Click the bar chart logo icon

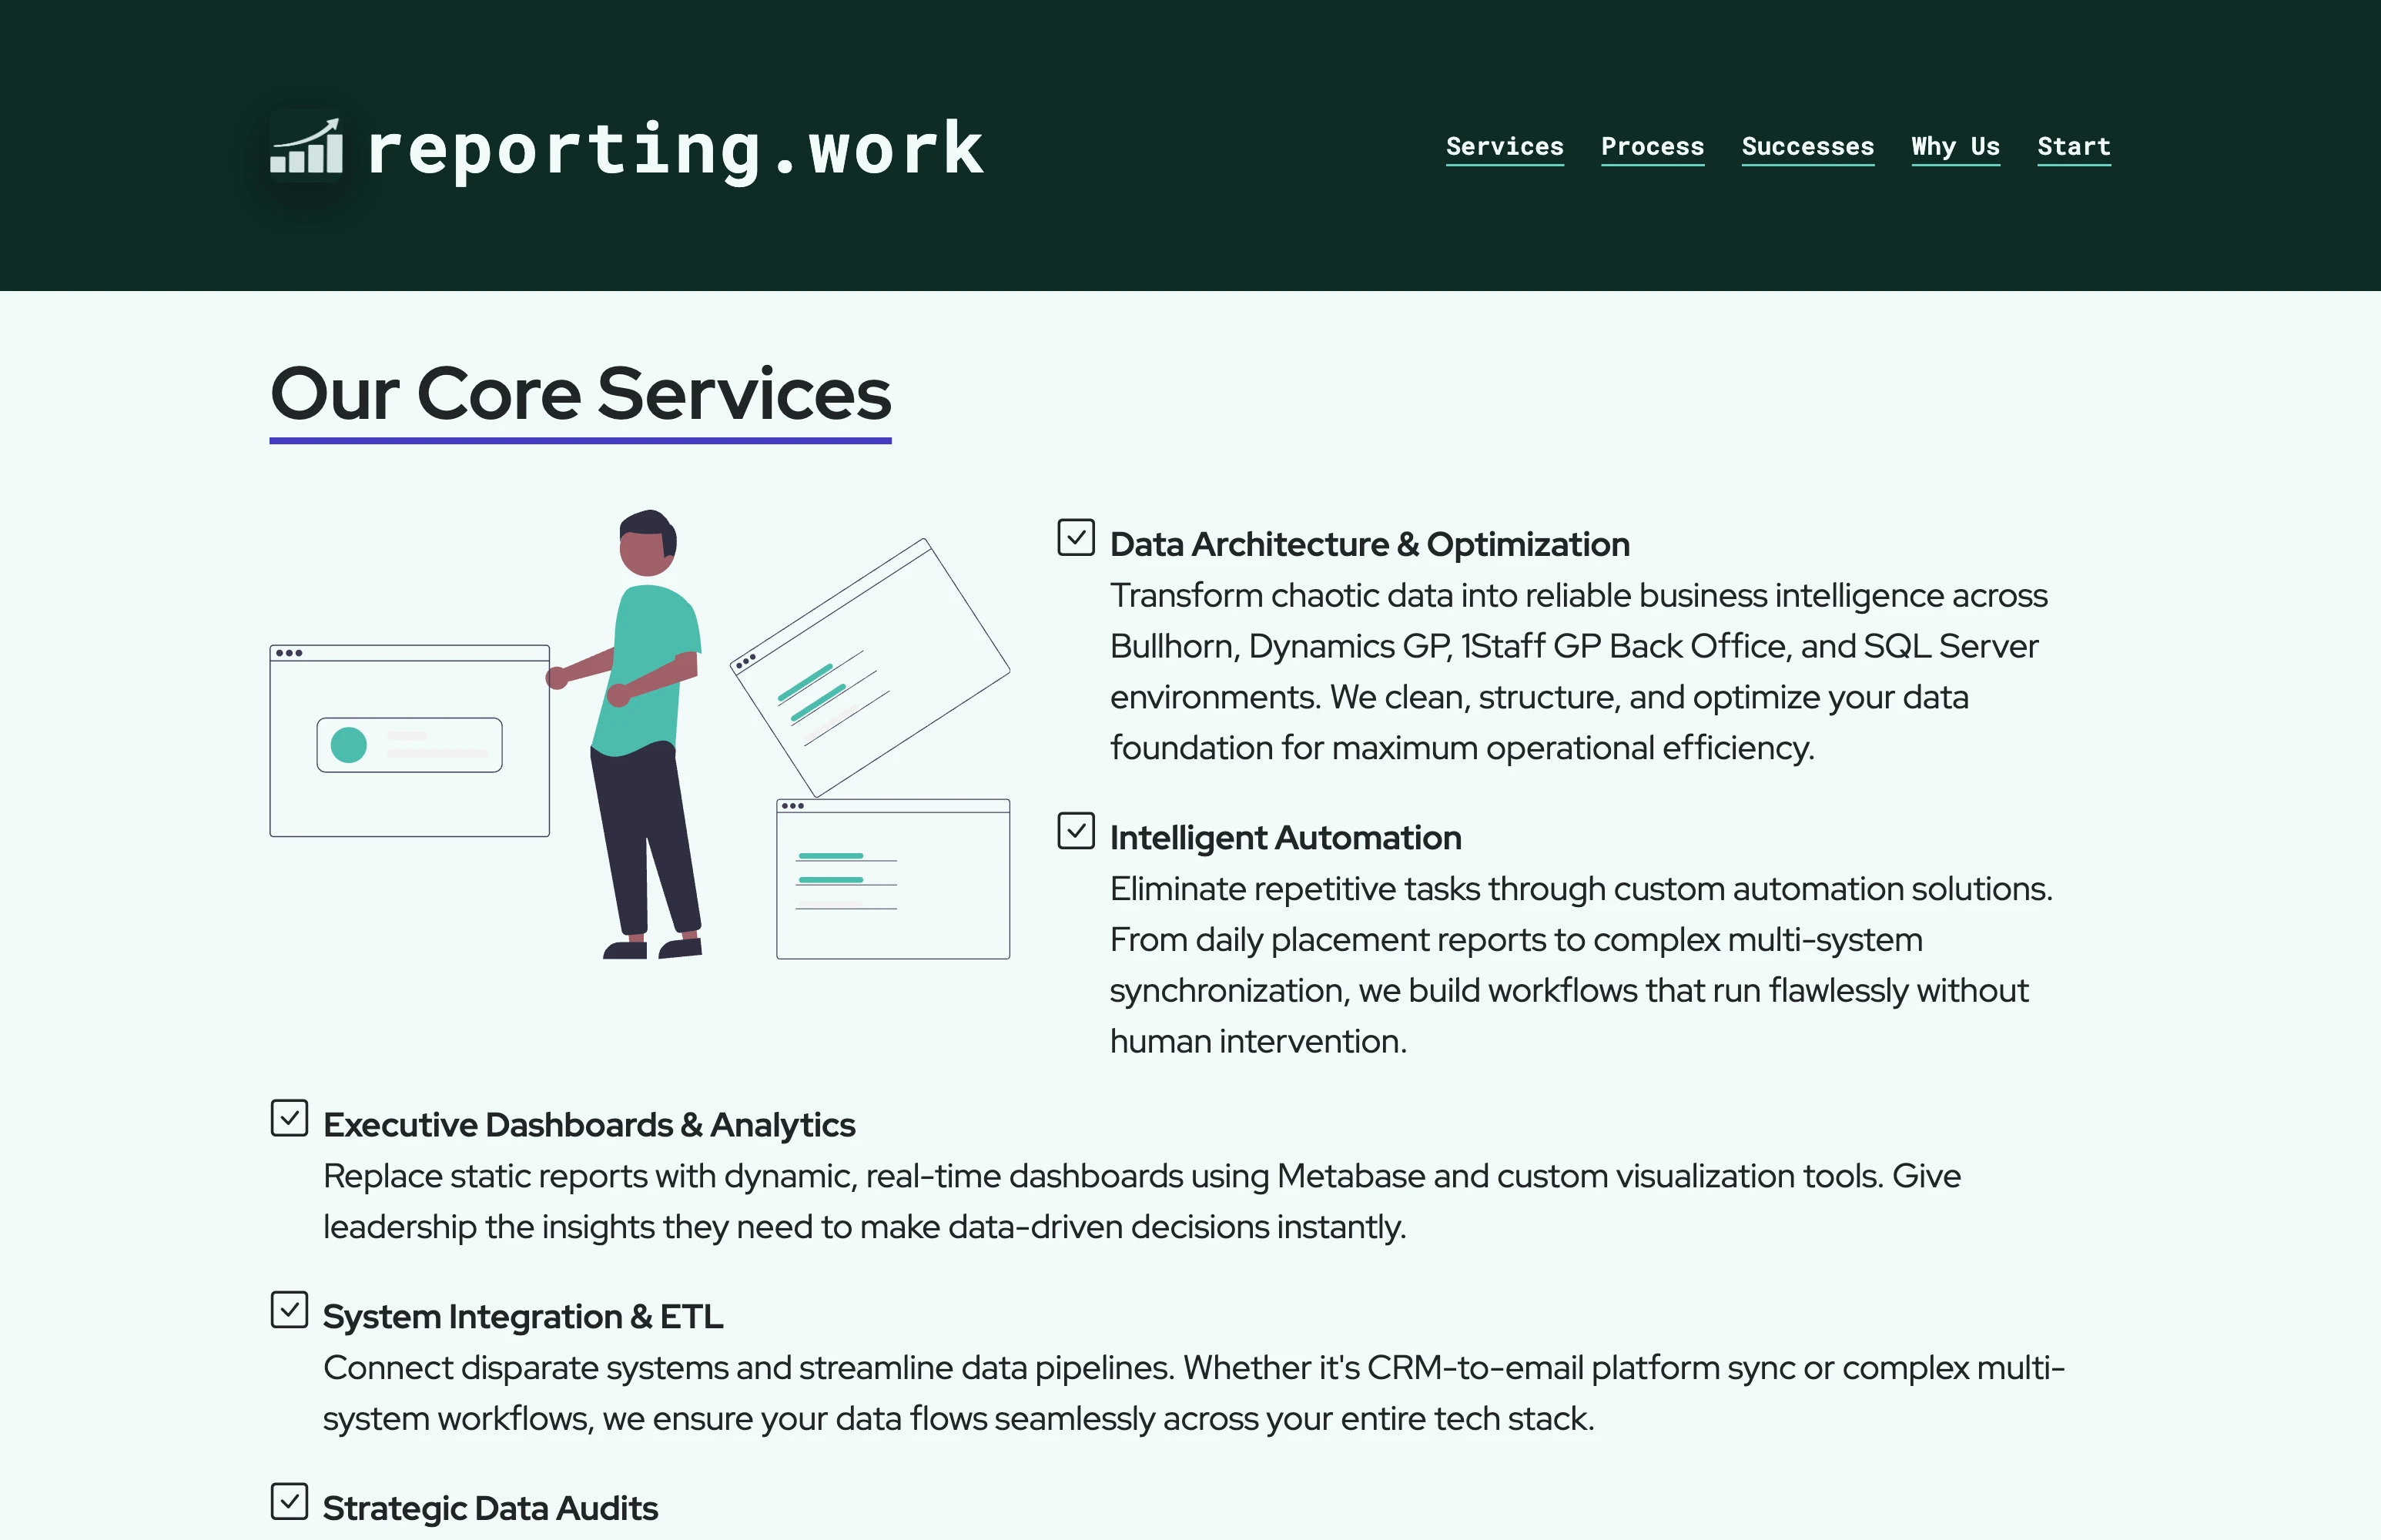(x=306, y=148)
